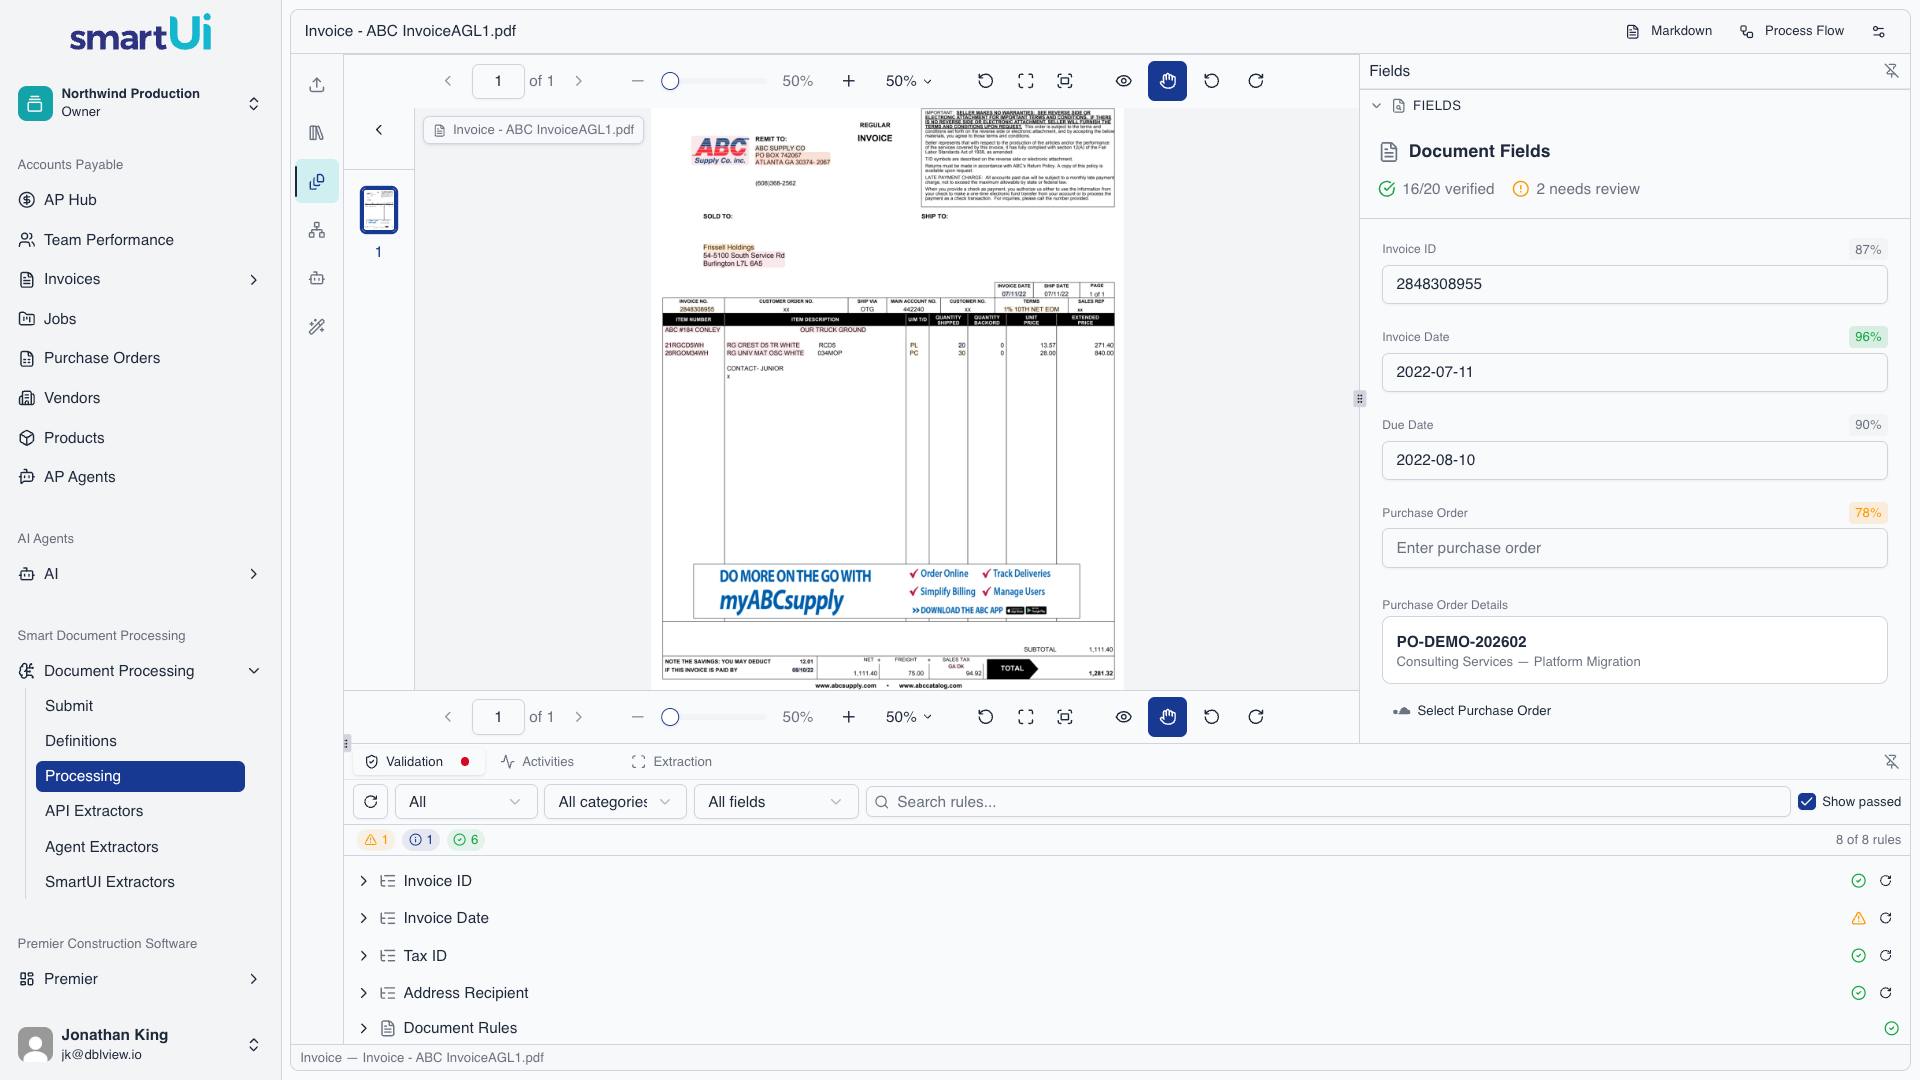
Task: Open Northwind Production organization switcher
Action: pyautogui.click(x=140, y=103)
